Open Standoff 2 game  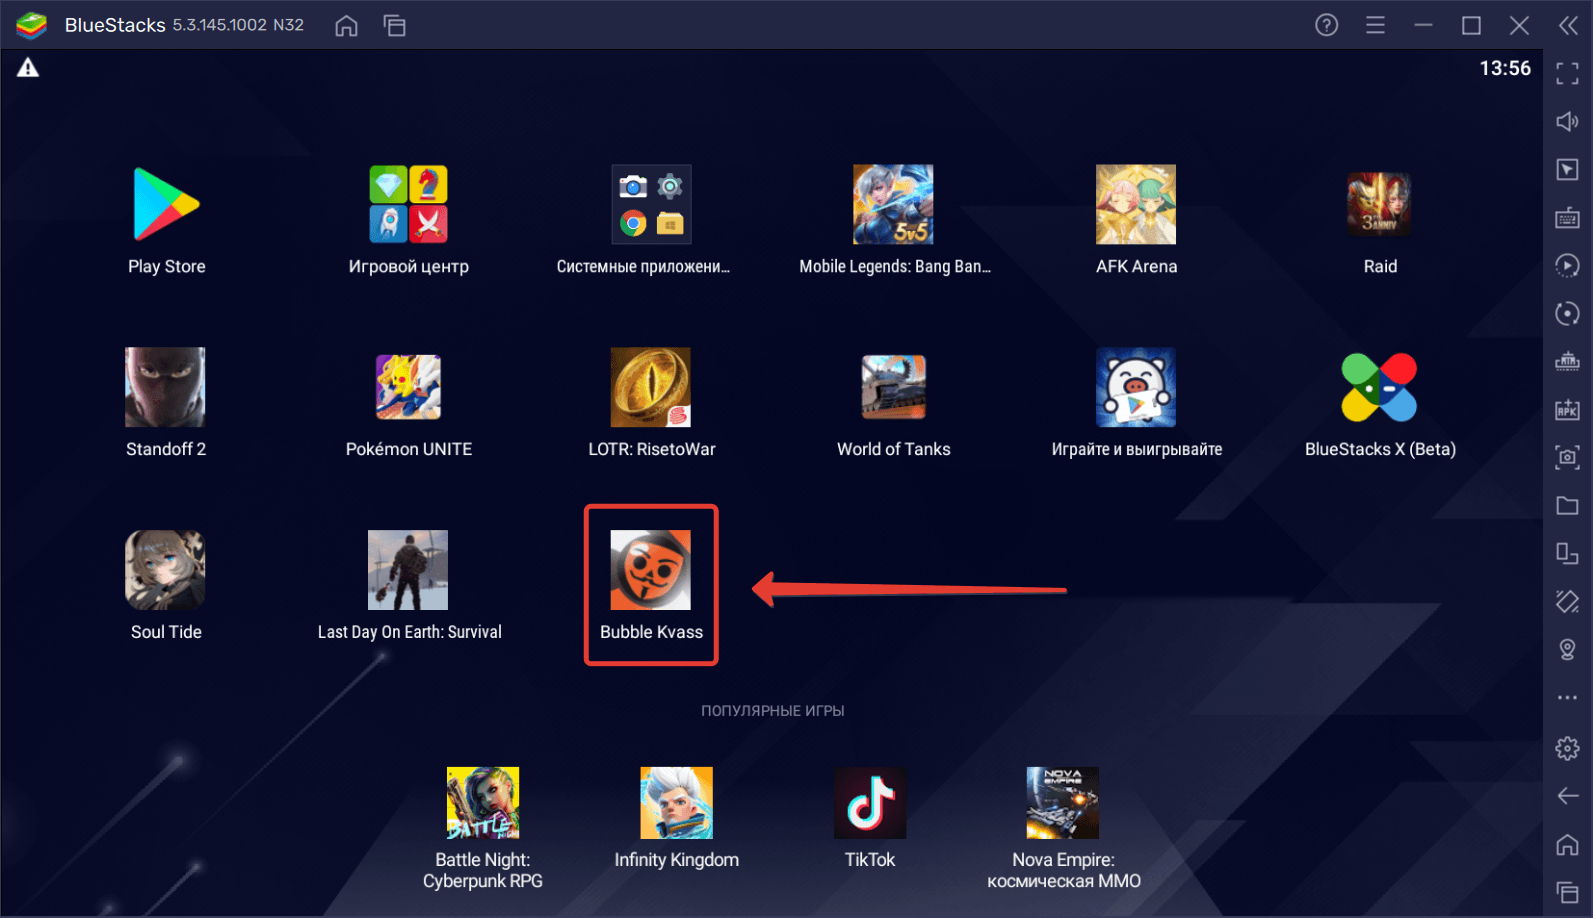(x=165, y=388)
